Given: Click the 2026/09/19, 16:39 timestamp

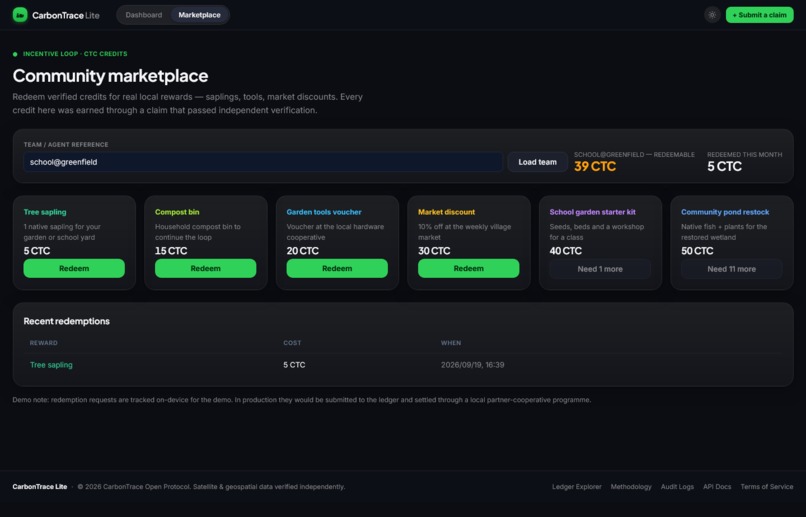Looking at the screenshot, I should 472,365.
